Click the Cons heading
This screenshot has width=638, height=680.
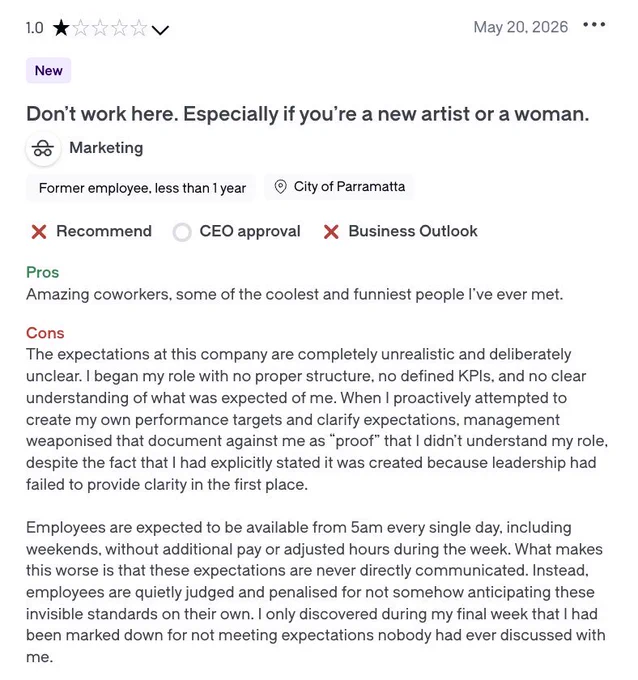click(45, 333)
